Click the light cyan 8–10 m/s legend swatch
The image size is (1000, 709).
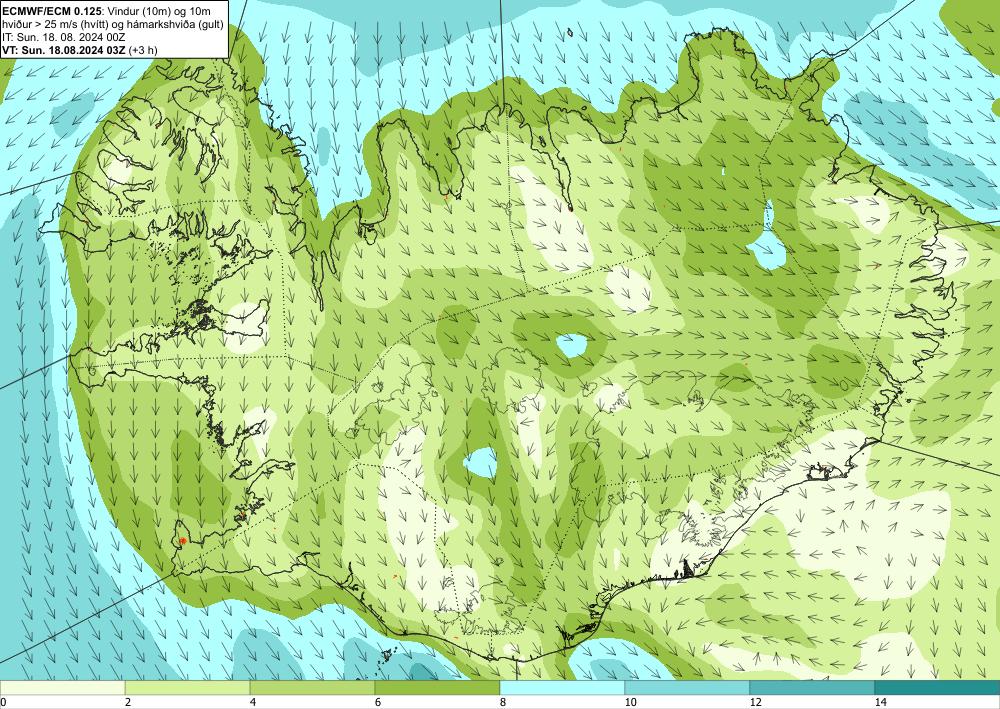[562, 688]
